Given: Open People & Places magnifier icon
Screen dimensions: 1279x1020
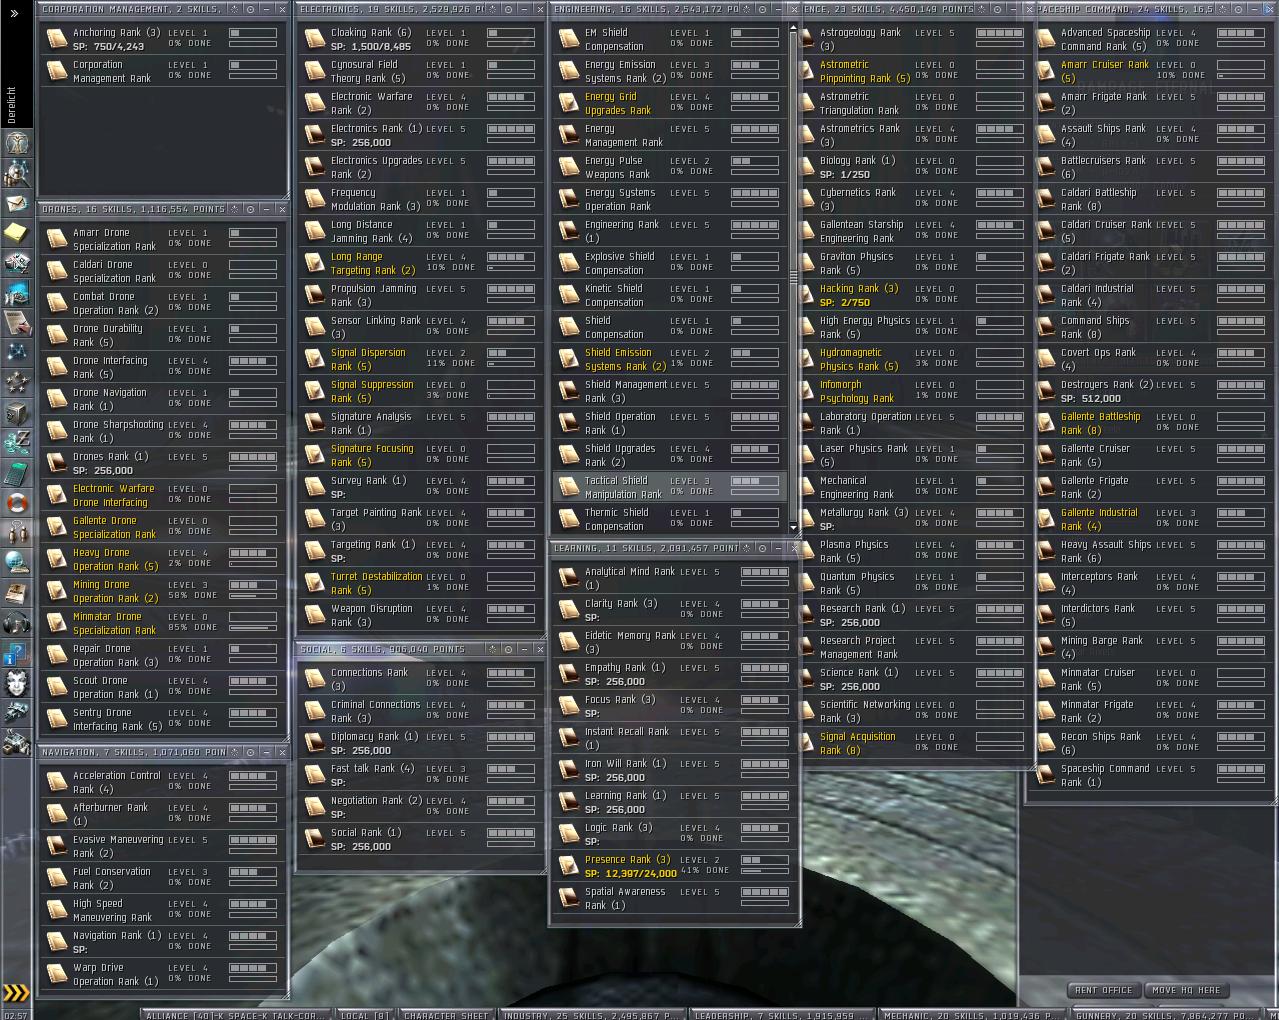Looking at the screenshot, I should click(16, 173).
